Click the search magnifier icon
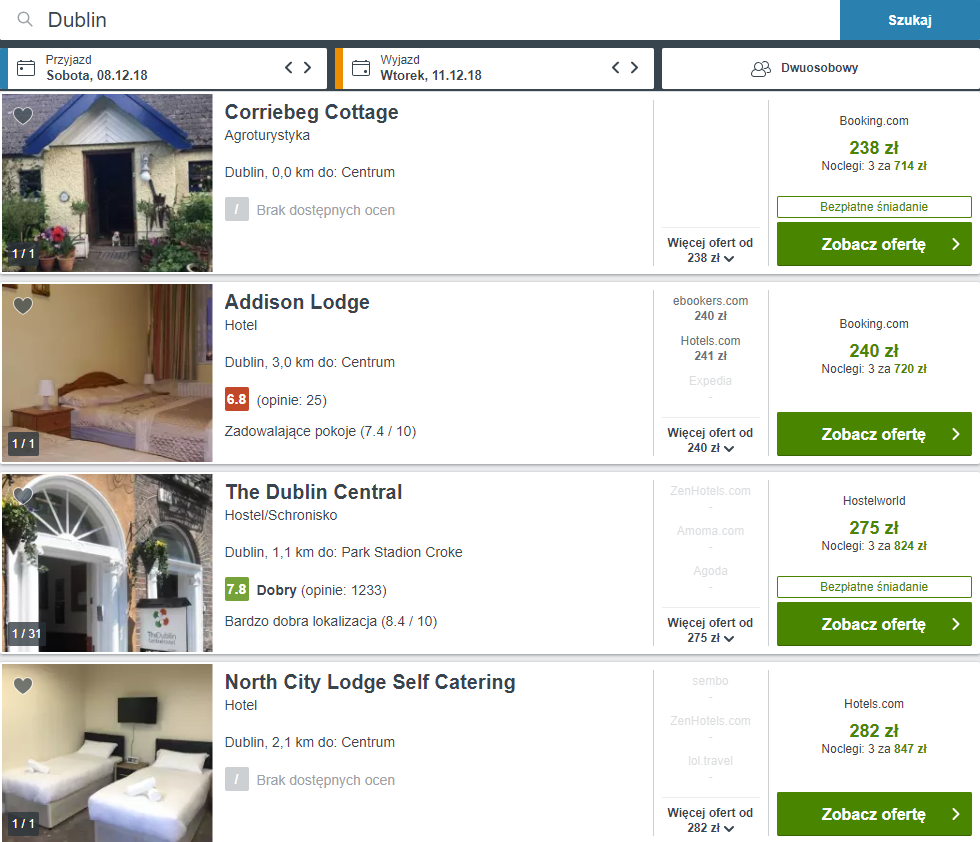 [24, 19]
